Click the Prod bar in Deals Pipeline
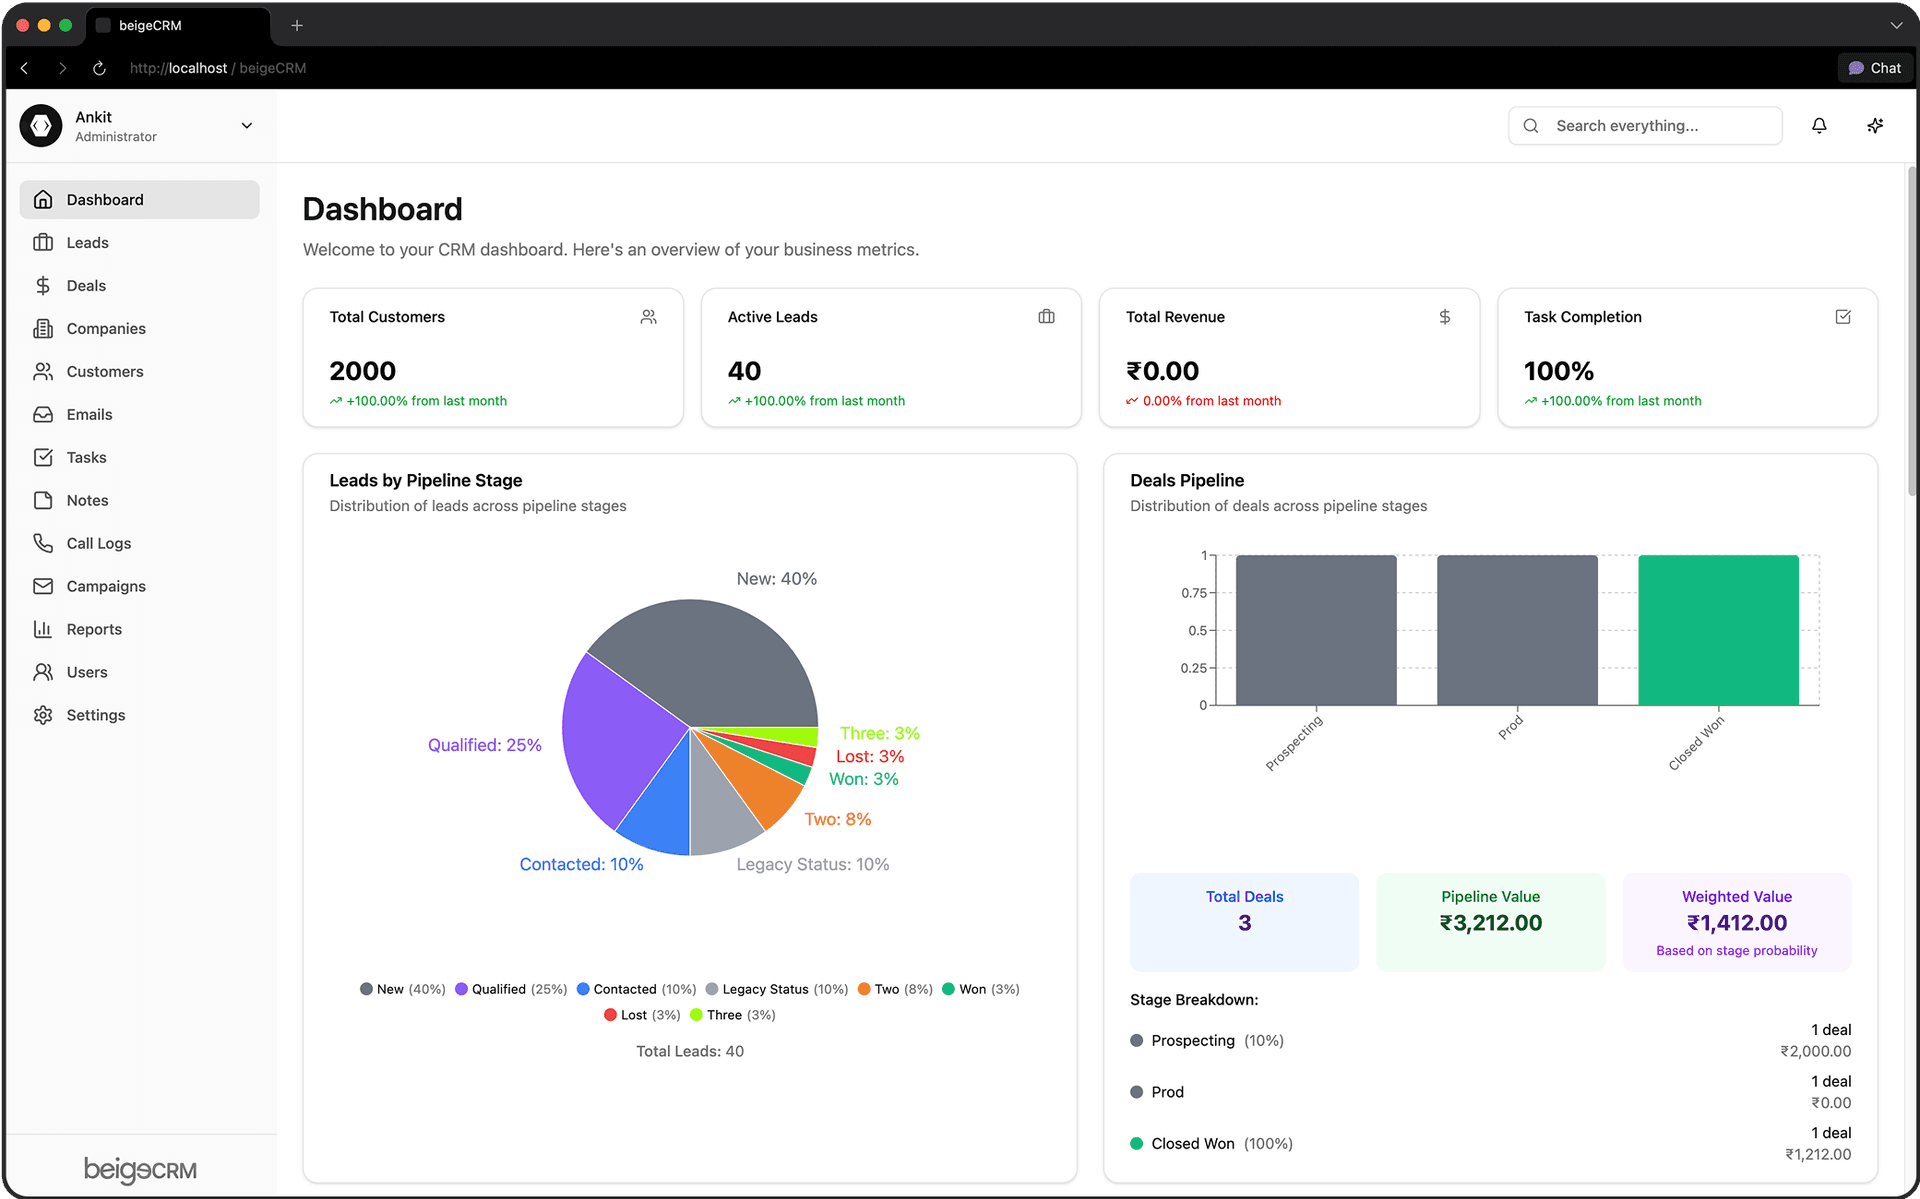Image resolution: width=1920 pixels, height=1199 pixels. 1517,630
